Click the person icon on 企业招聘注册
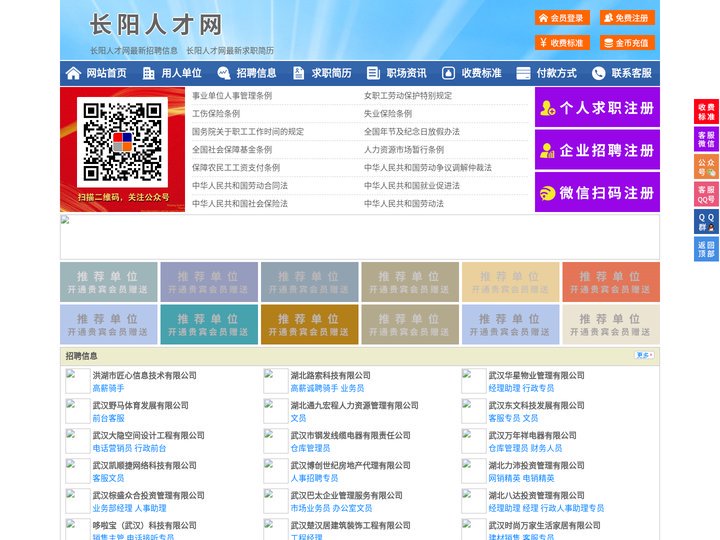 [x=547, y=150]
